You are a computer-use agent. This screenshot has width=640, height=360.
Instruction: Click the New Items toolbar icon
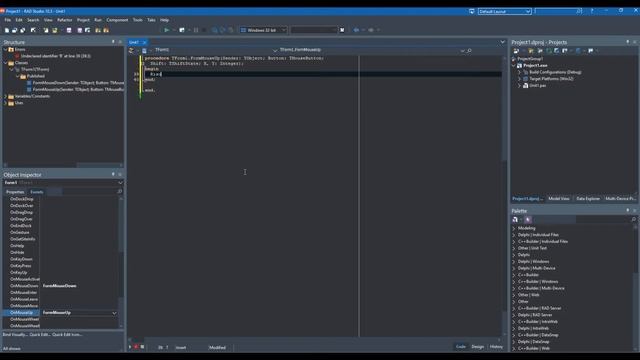(7, 30)
